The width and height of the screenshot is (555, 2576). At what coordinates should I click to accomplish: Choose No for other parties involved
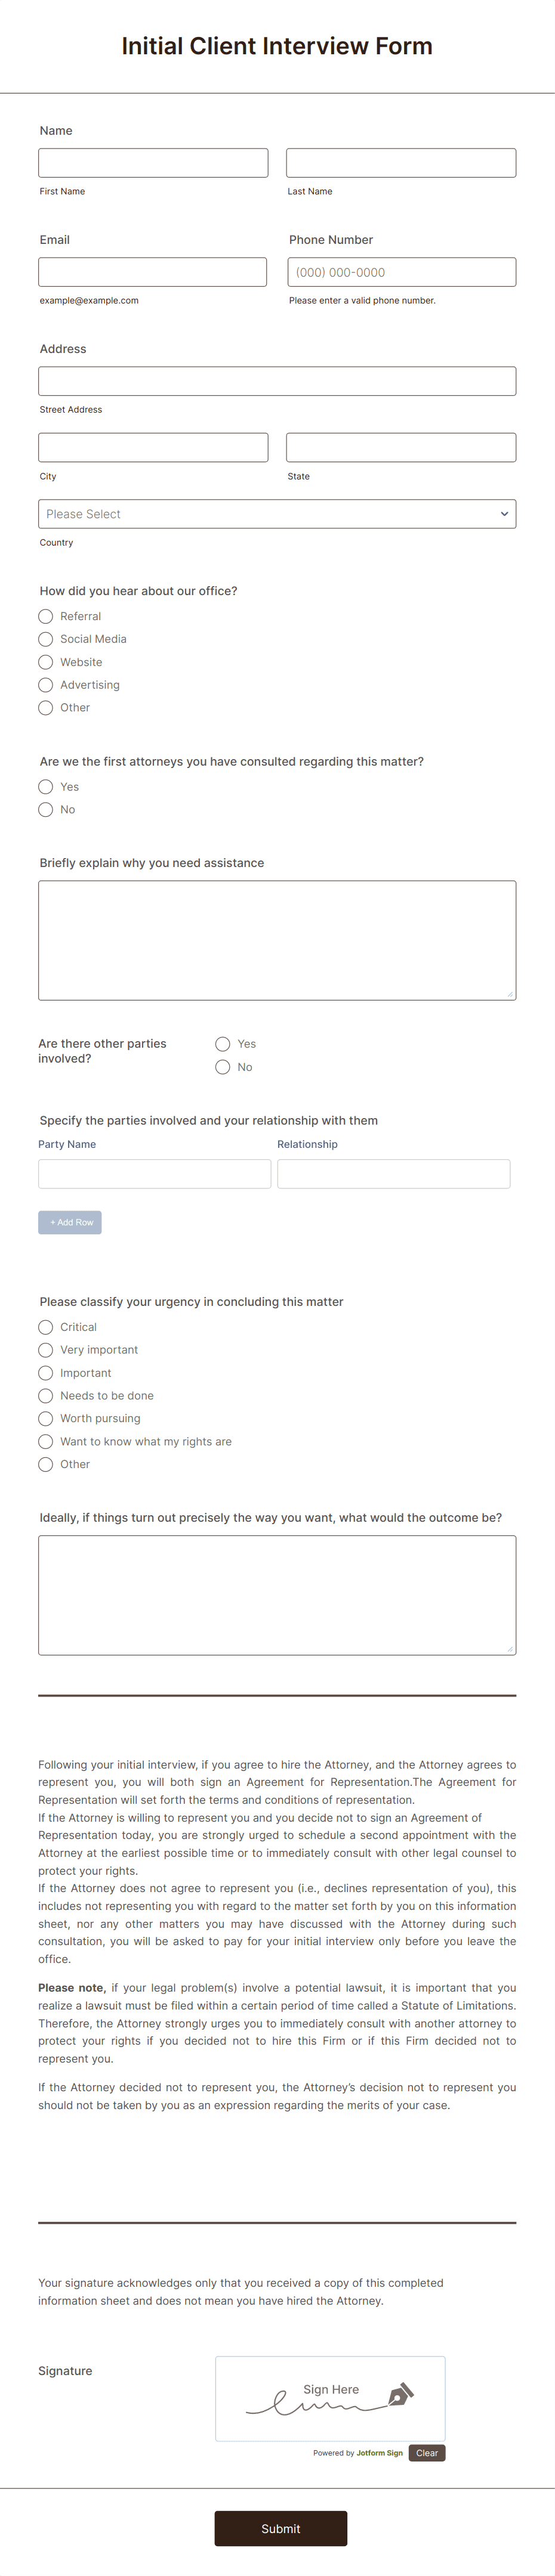222,1067
